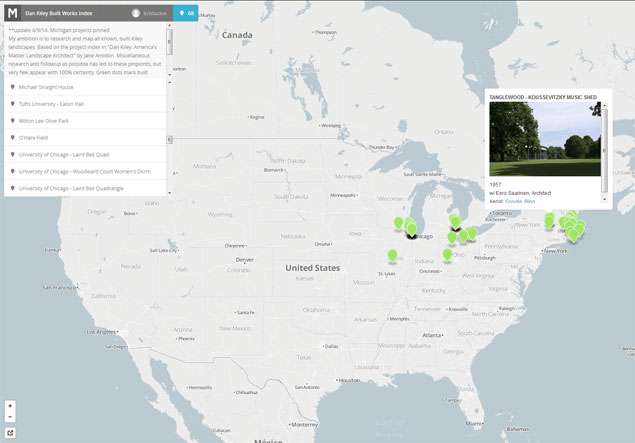Click the rightmost green marker on Lake Erie's shore
635x443 pixels.
[x=472, y=234]
